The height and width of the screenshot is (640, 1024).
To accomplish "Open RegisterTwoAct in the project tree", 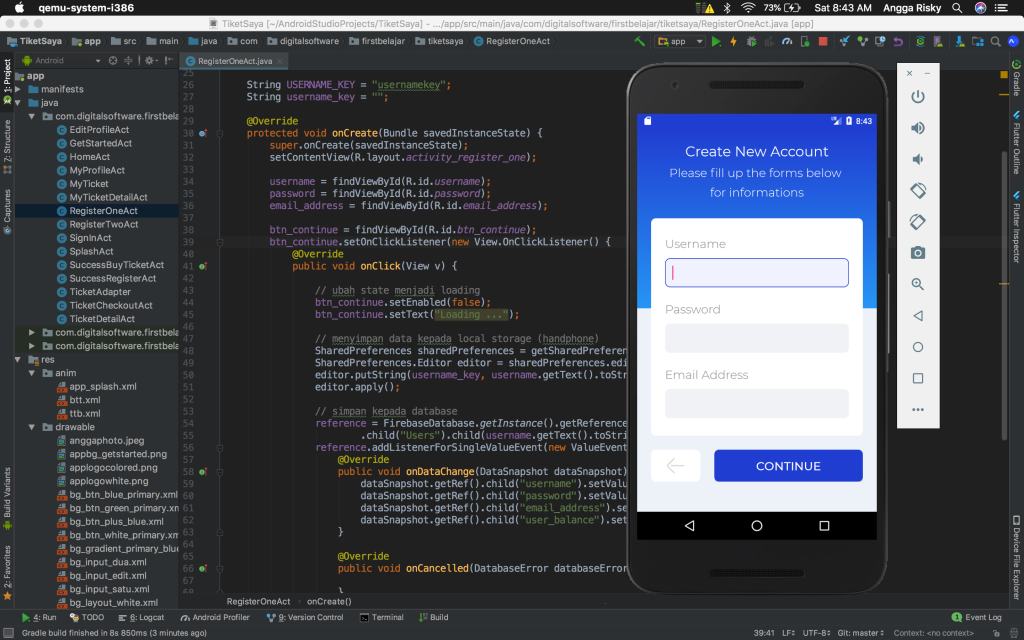I will [104, 225].
